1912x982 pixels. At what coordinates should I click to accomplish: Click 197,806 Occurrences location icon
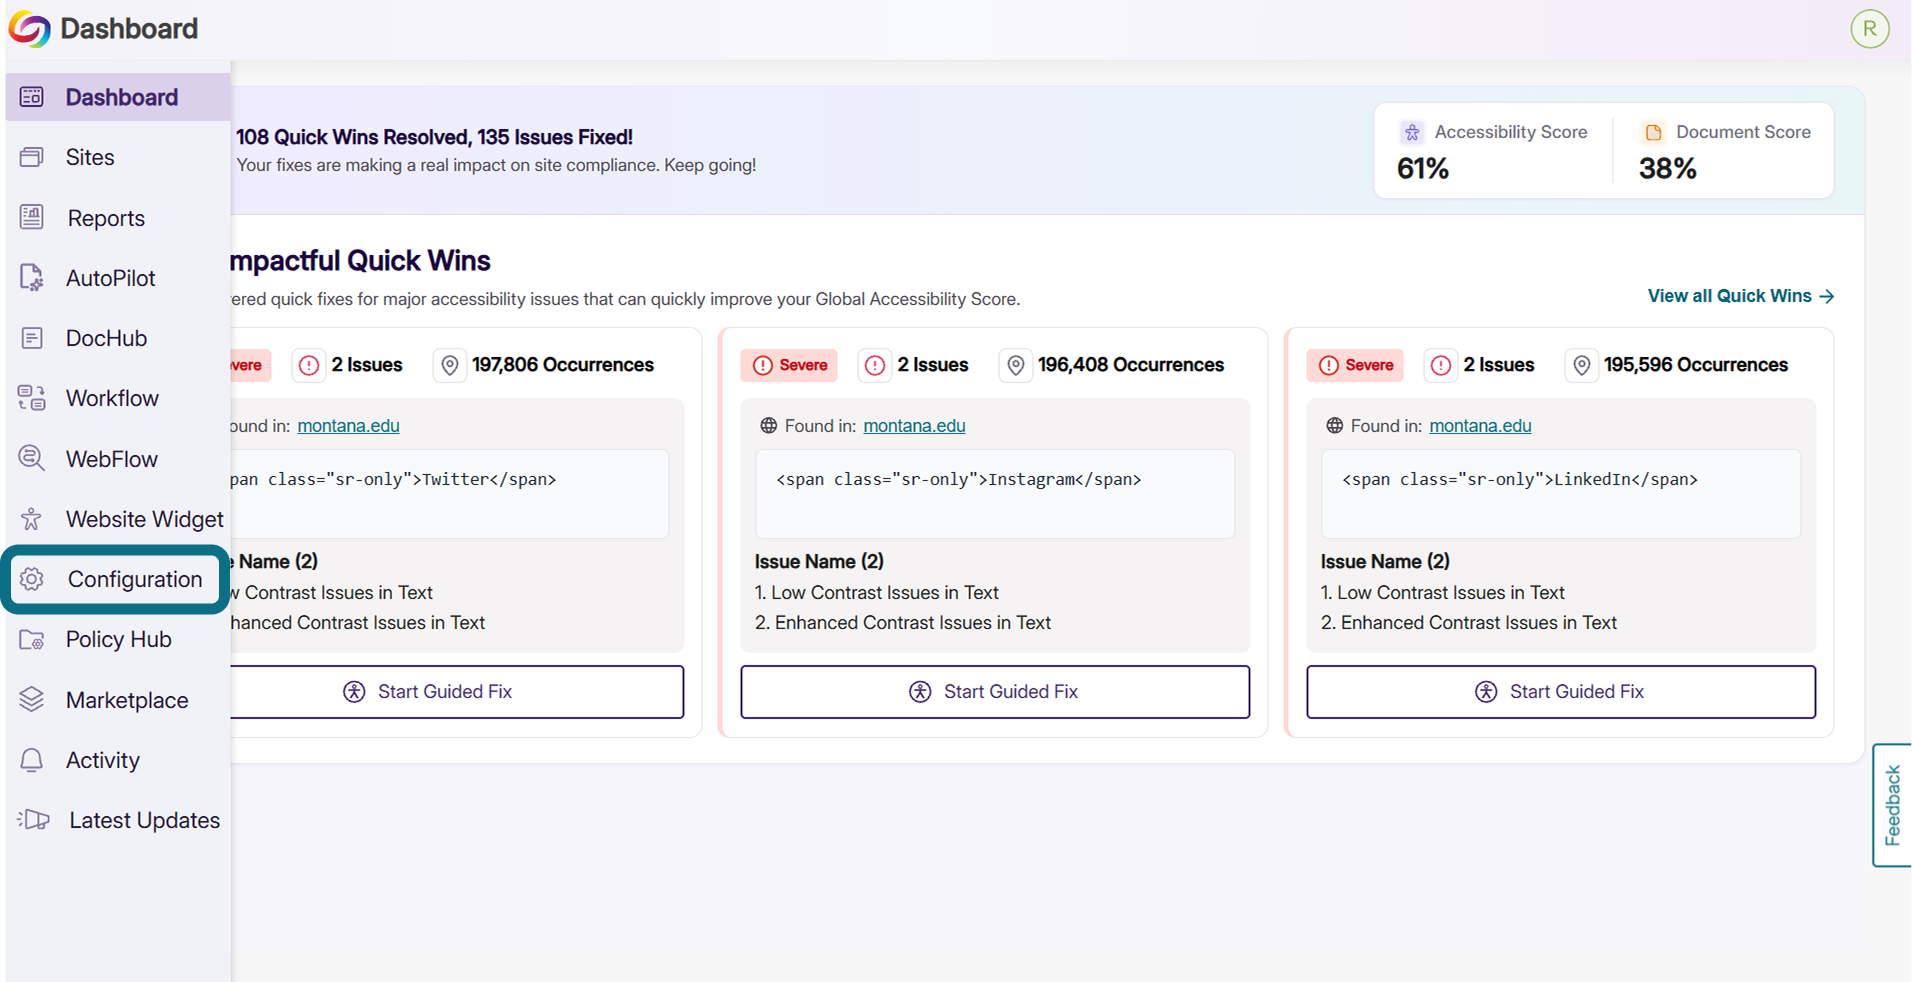pos(449,365)
